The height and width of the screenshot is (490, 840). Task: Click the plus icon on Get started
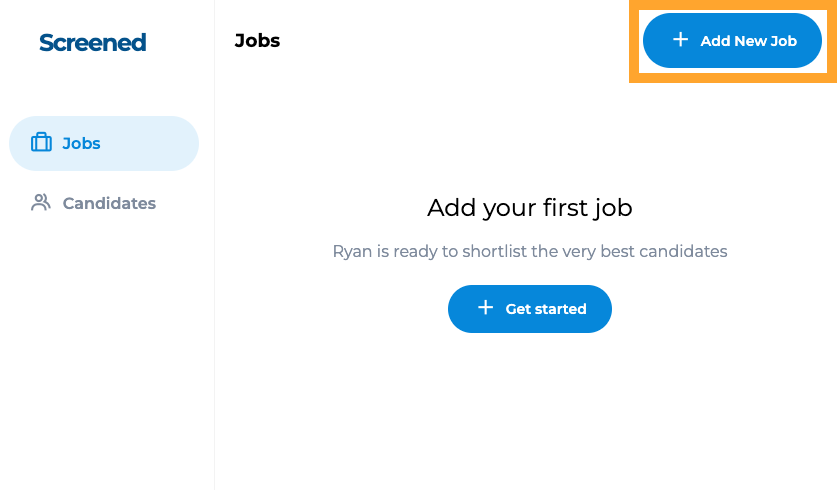(x=486, y=308)
